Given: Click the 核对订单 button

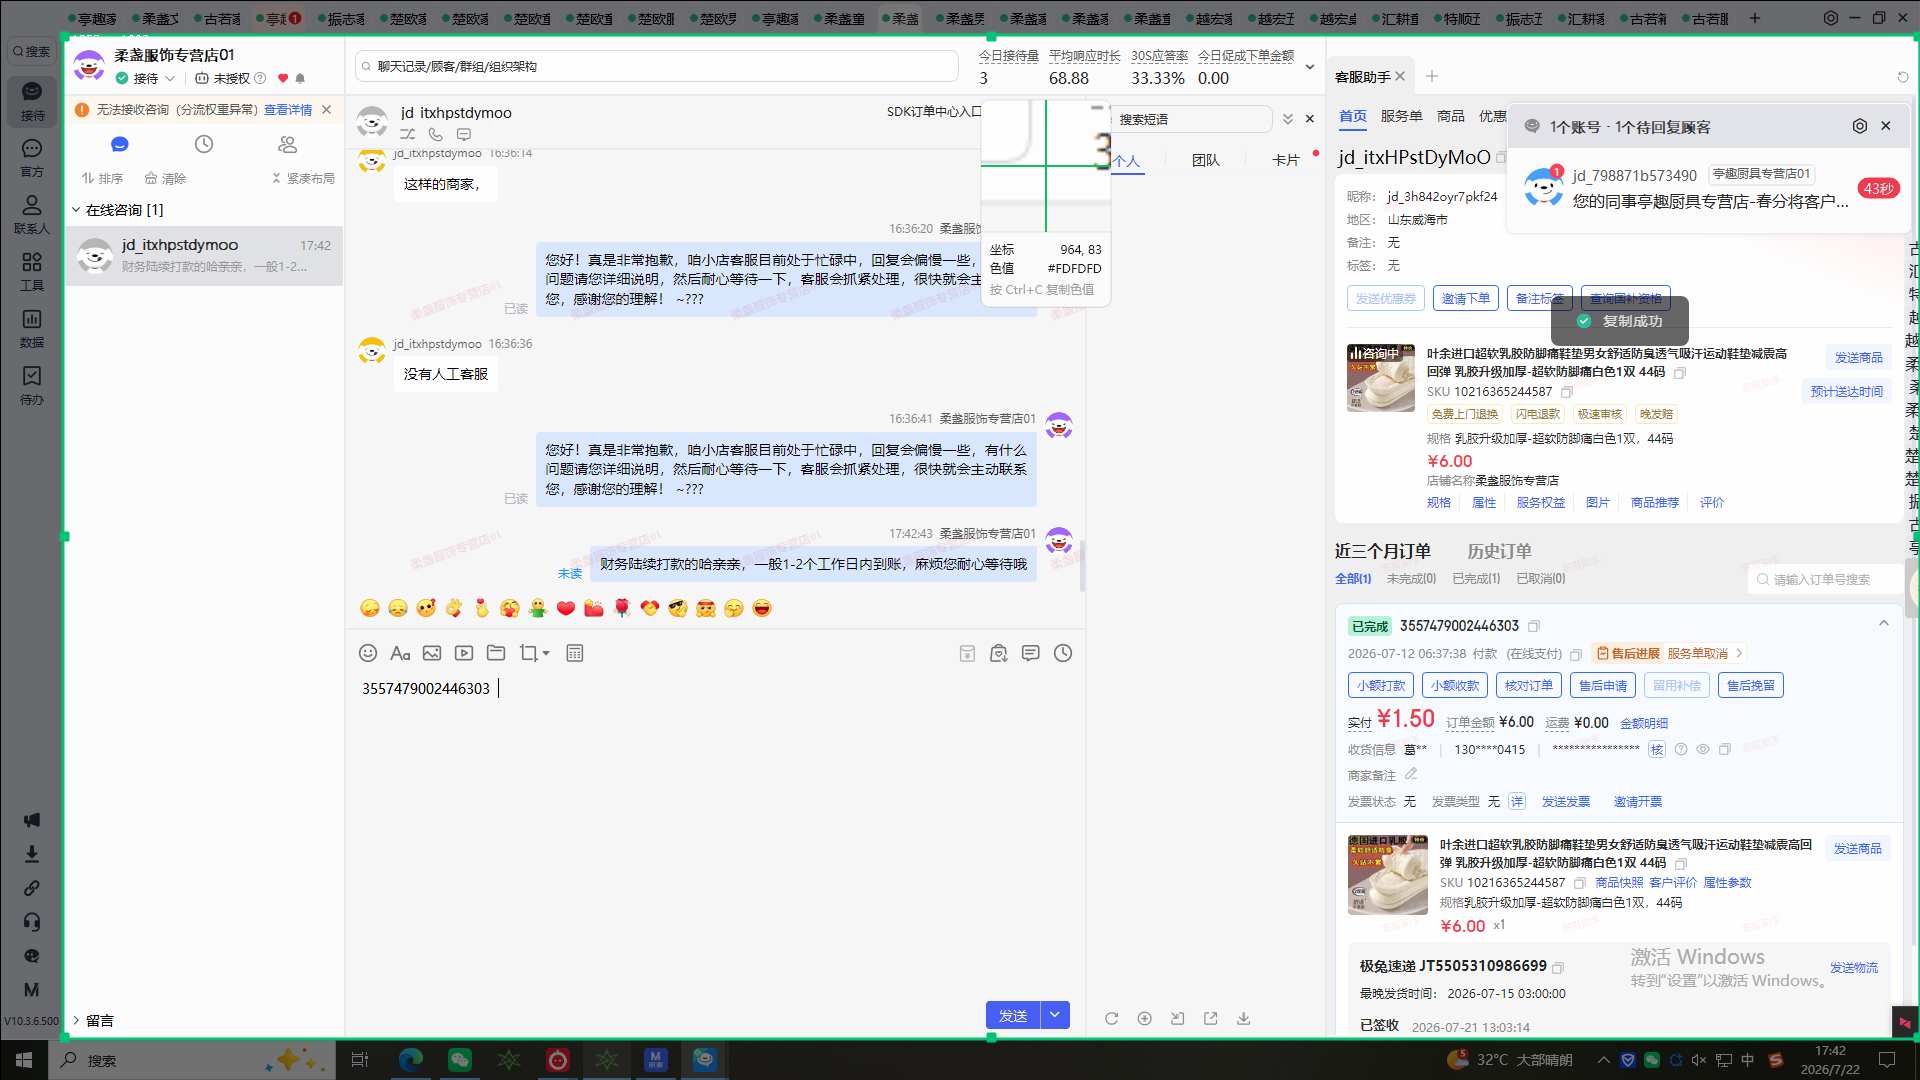Looking at the screenshot, I should (1529, 685).
